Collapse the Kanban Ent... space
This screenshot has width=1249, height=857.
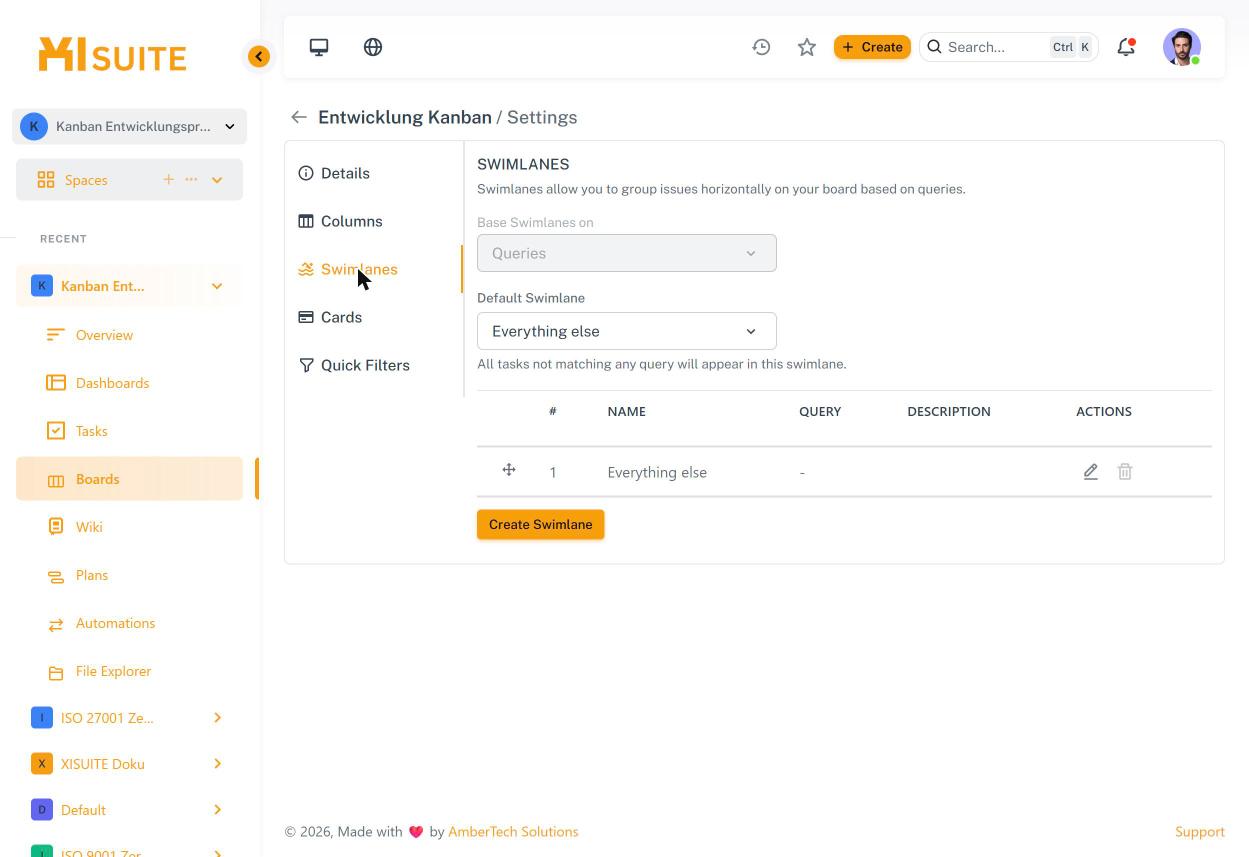pos(217,286)
